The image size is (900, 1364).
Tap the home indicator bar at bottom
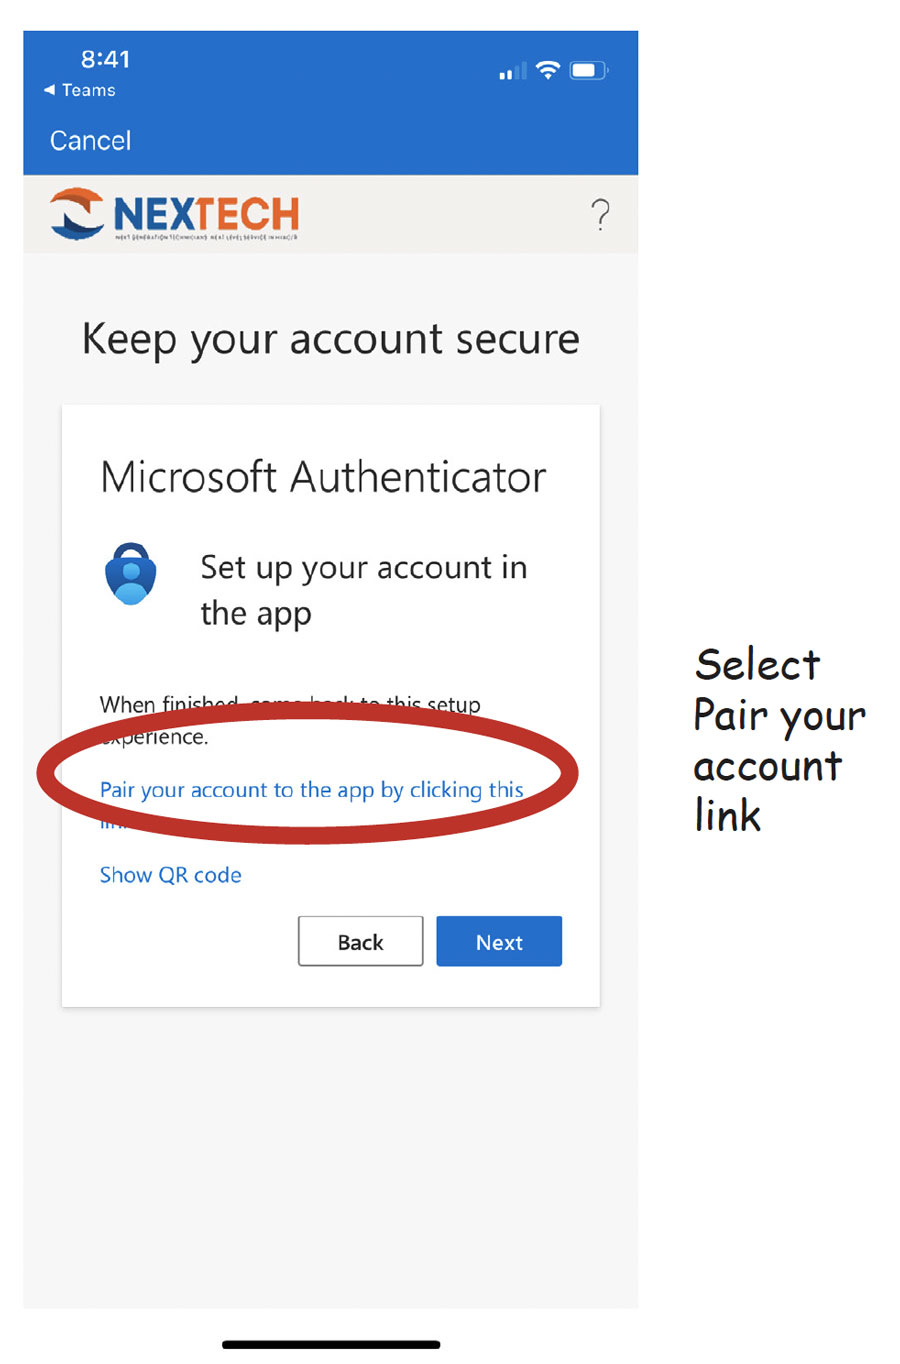(x=331, y=1345)
